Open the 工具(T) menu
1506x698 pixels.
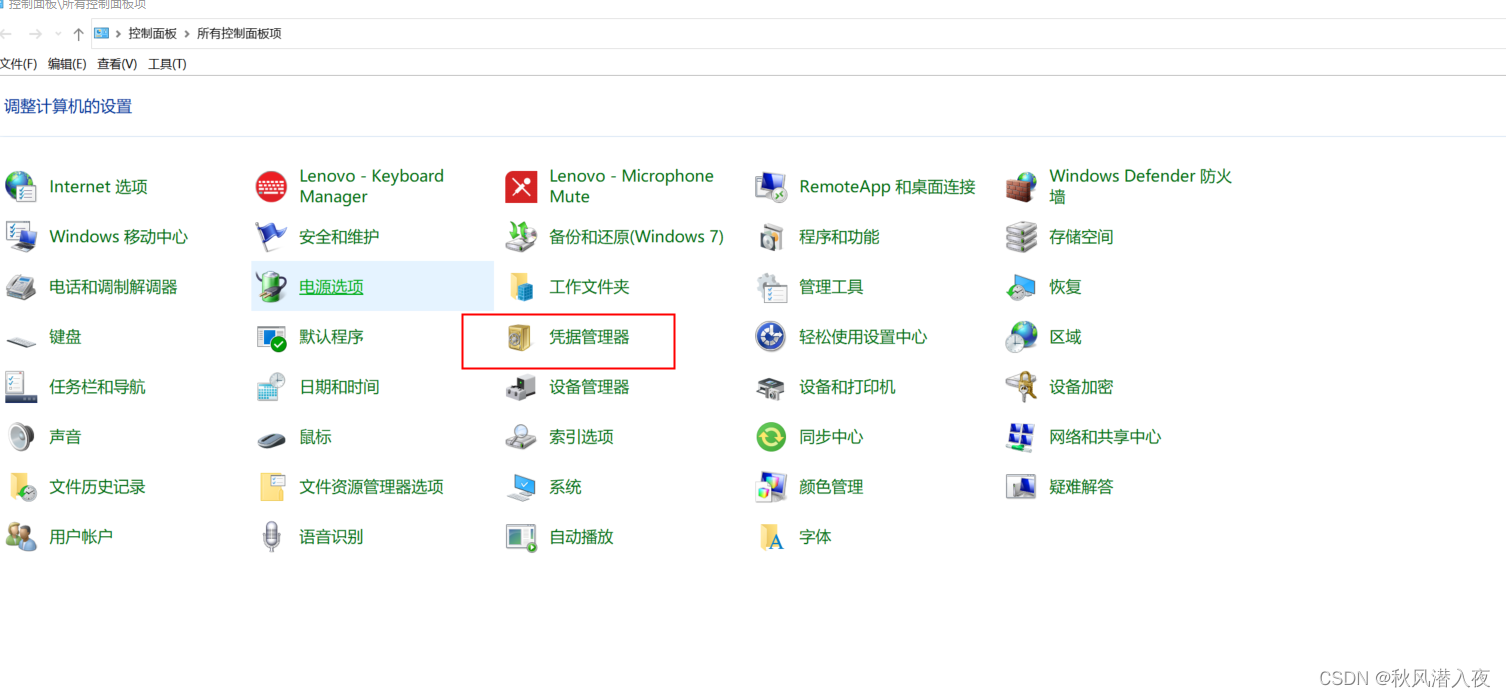click(167, 64)
